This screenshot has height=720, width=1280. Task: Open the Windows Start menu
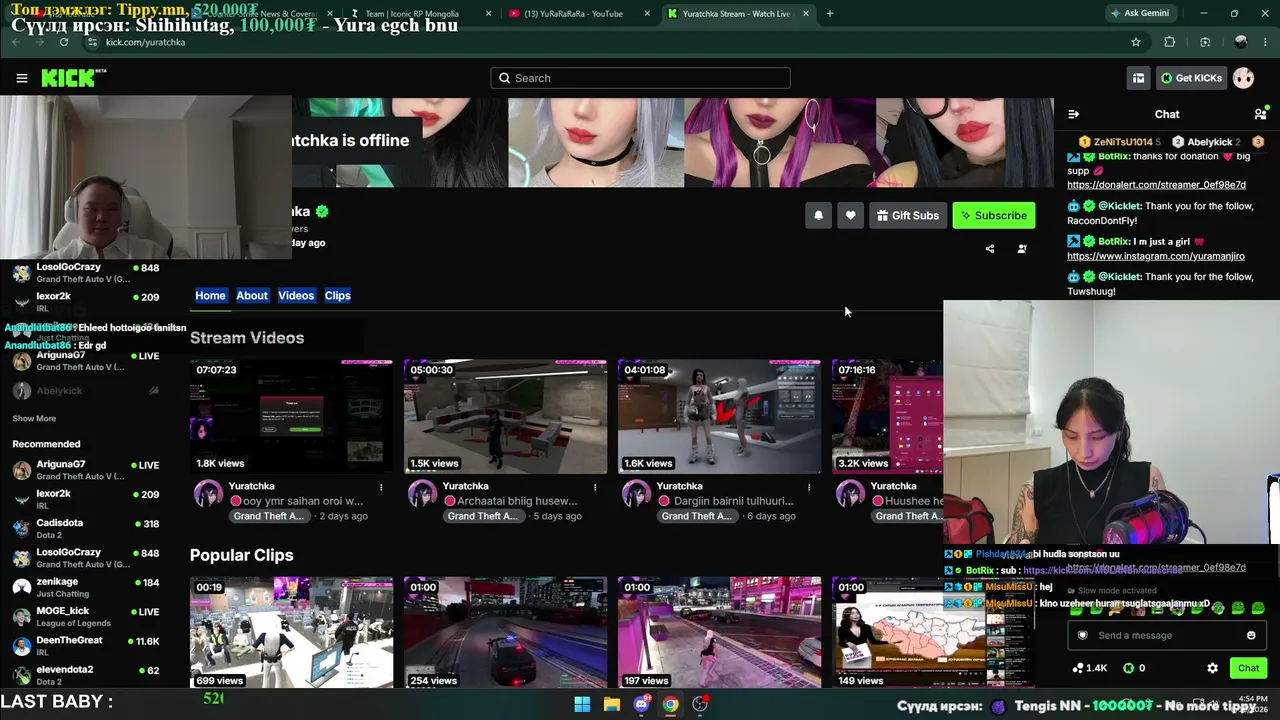point(582,704)
